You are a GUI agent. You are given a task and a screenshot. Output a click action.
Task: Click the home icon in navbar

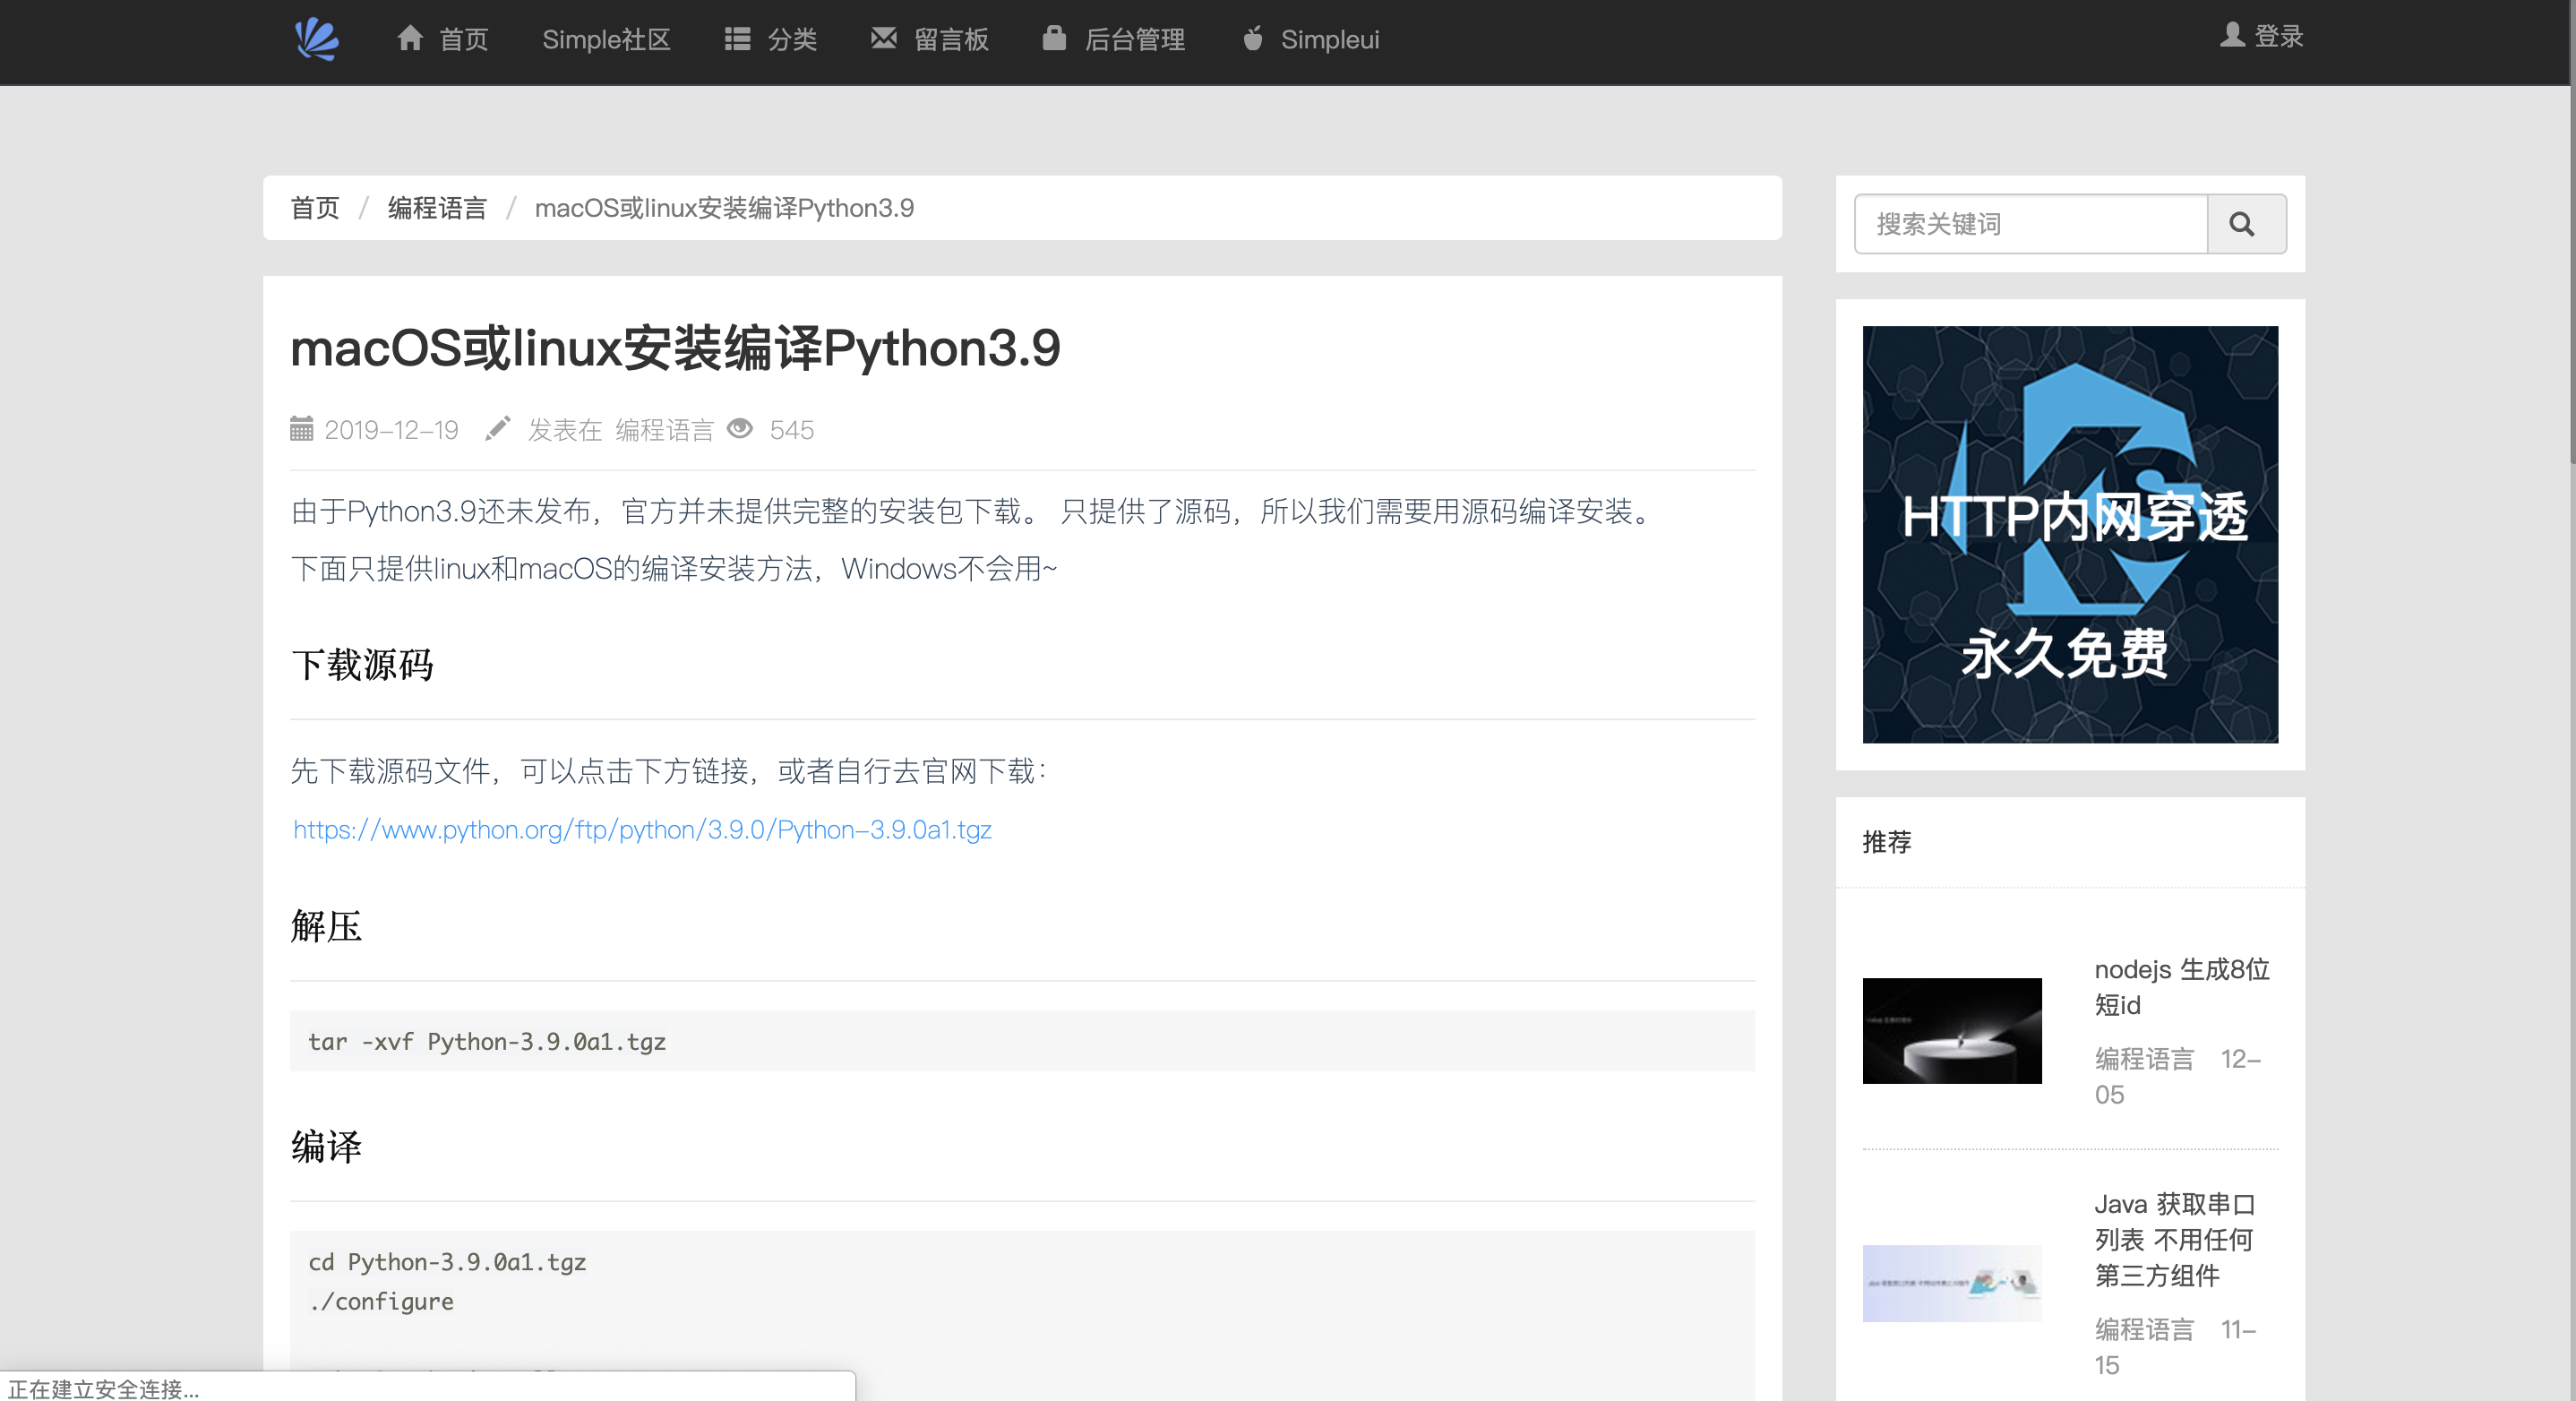point(410,38)
